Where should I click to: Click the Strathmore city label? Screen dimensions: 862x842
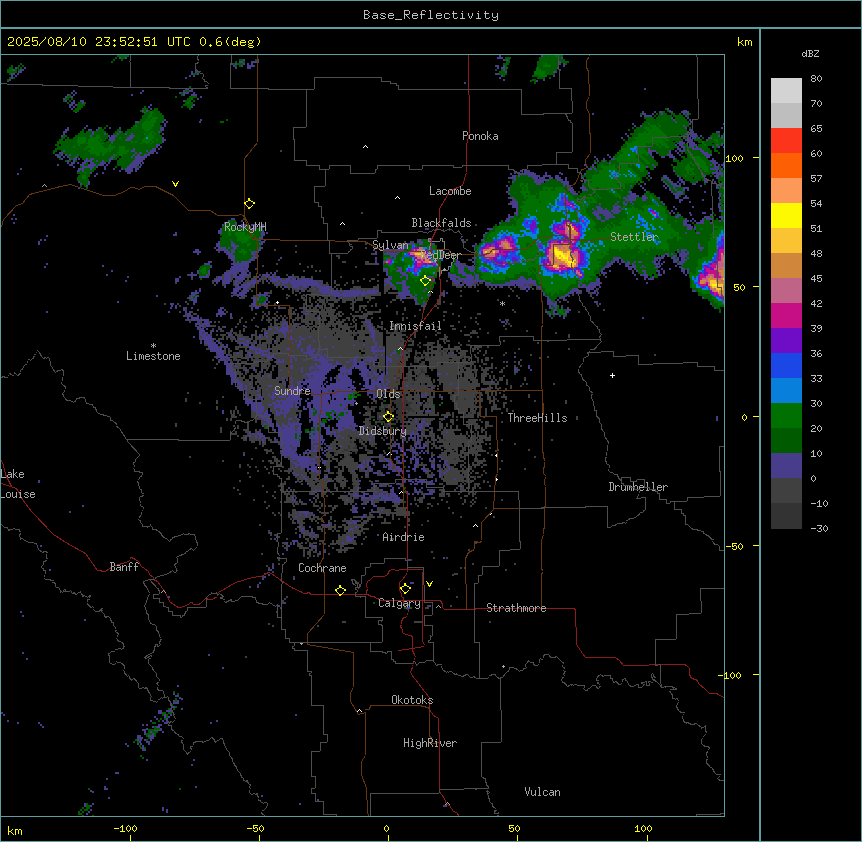(x=516, y=608)
